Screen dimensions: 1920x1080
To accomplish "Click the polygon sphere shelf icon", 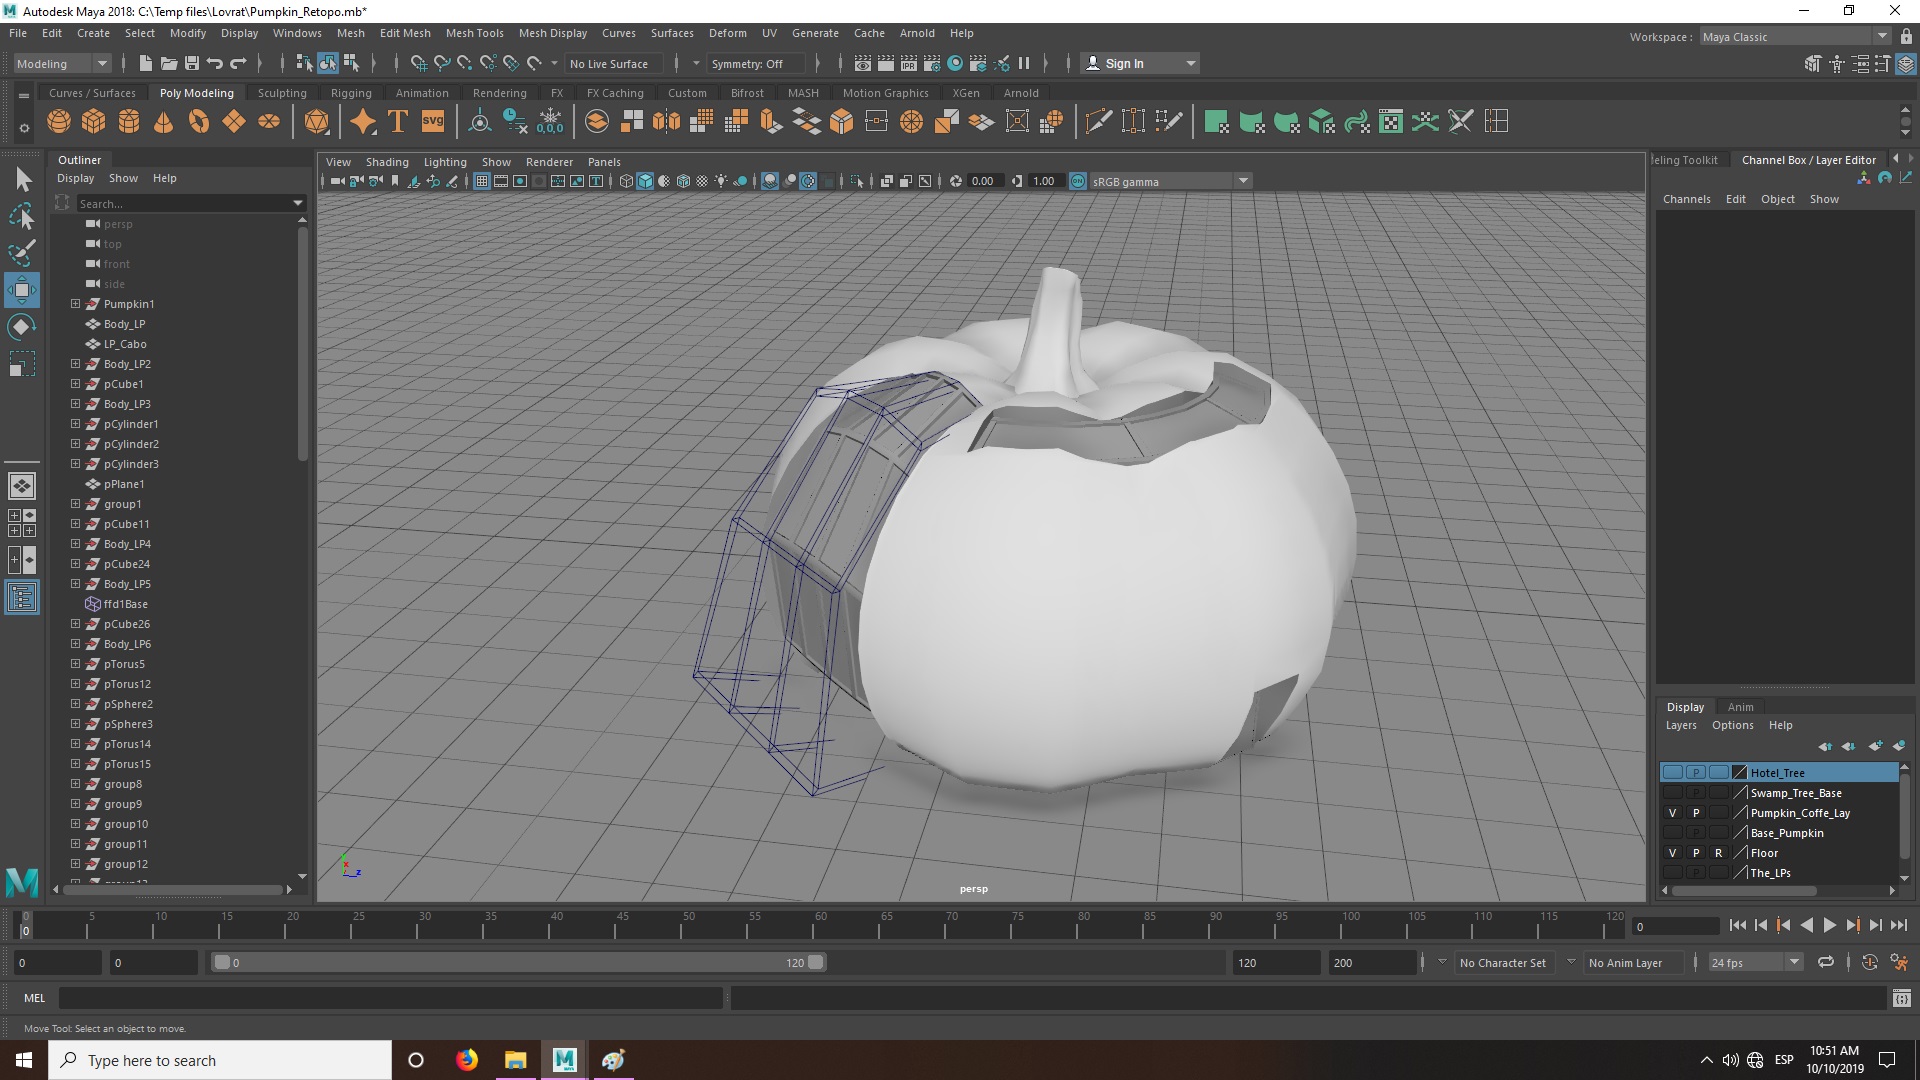I will (x=59, y=122).
